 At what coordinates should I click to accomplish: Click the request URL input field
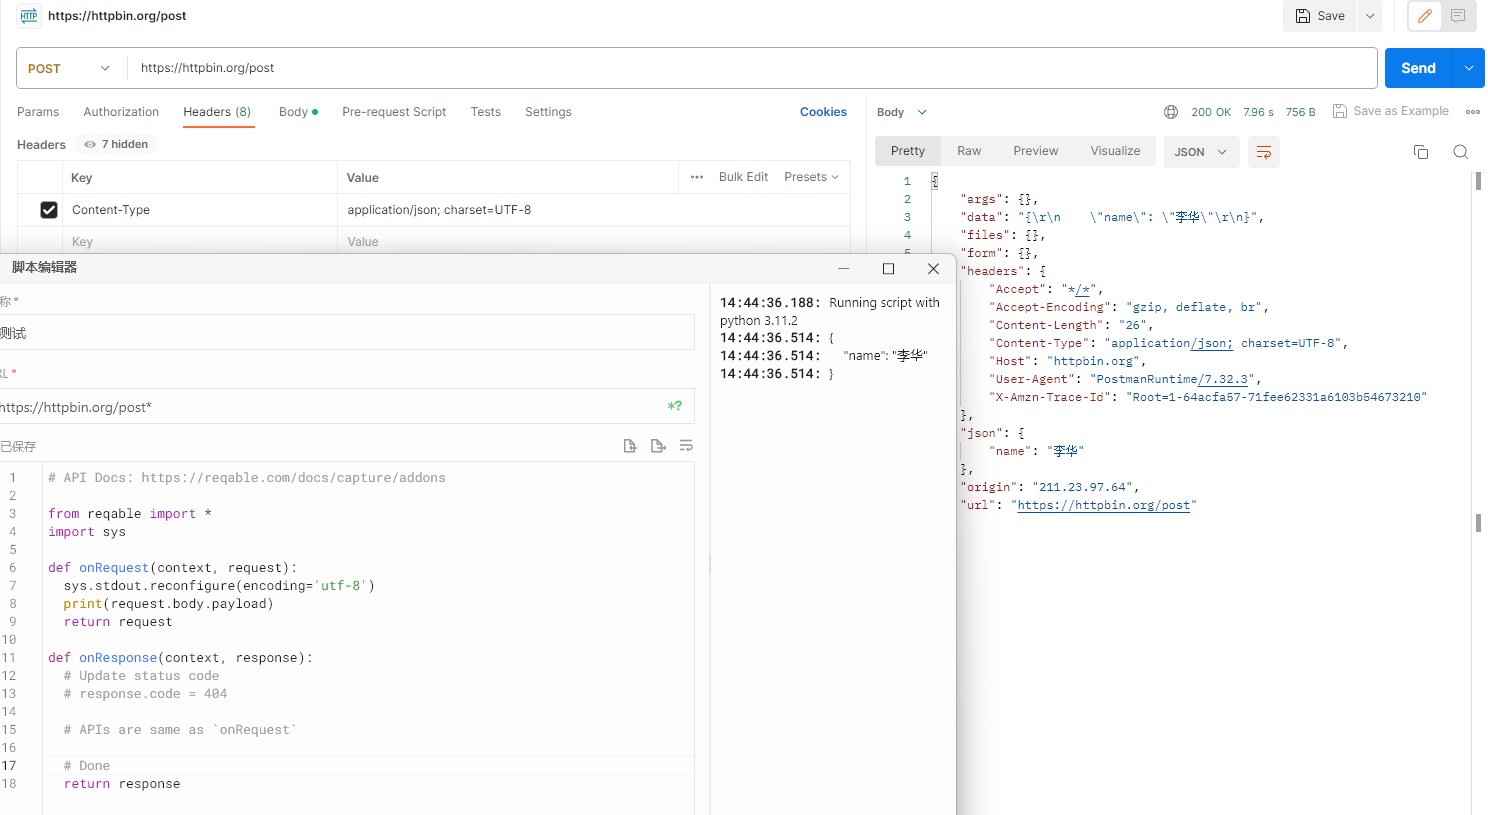pyautogui.click(x=600, y=68)
